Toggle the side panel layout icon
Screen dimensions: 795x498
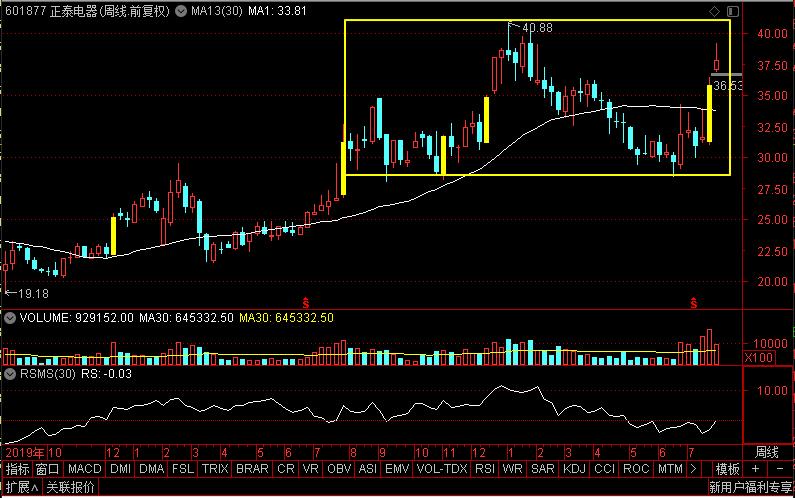[733, 11]
